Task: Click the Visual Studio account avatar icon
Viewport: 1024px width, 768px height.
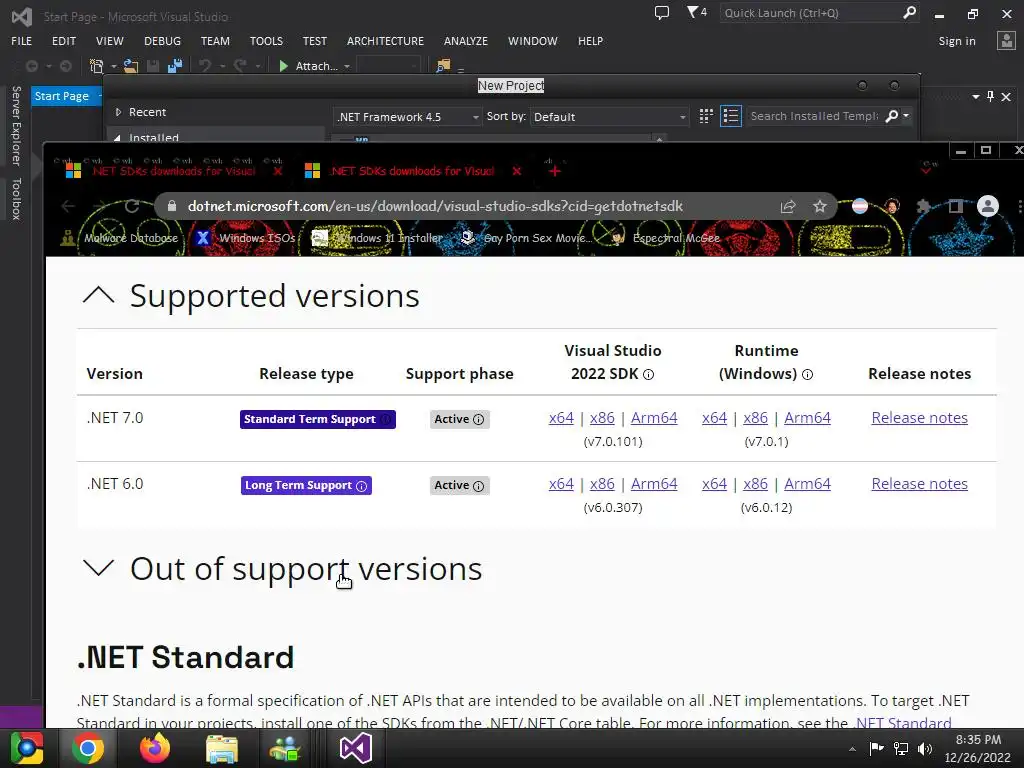Action: [1006, 40]
